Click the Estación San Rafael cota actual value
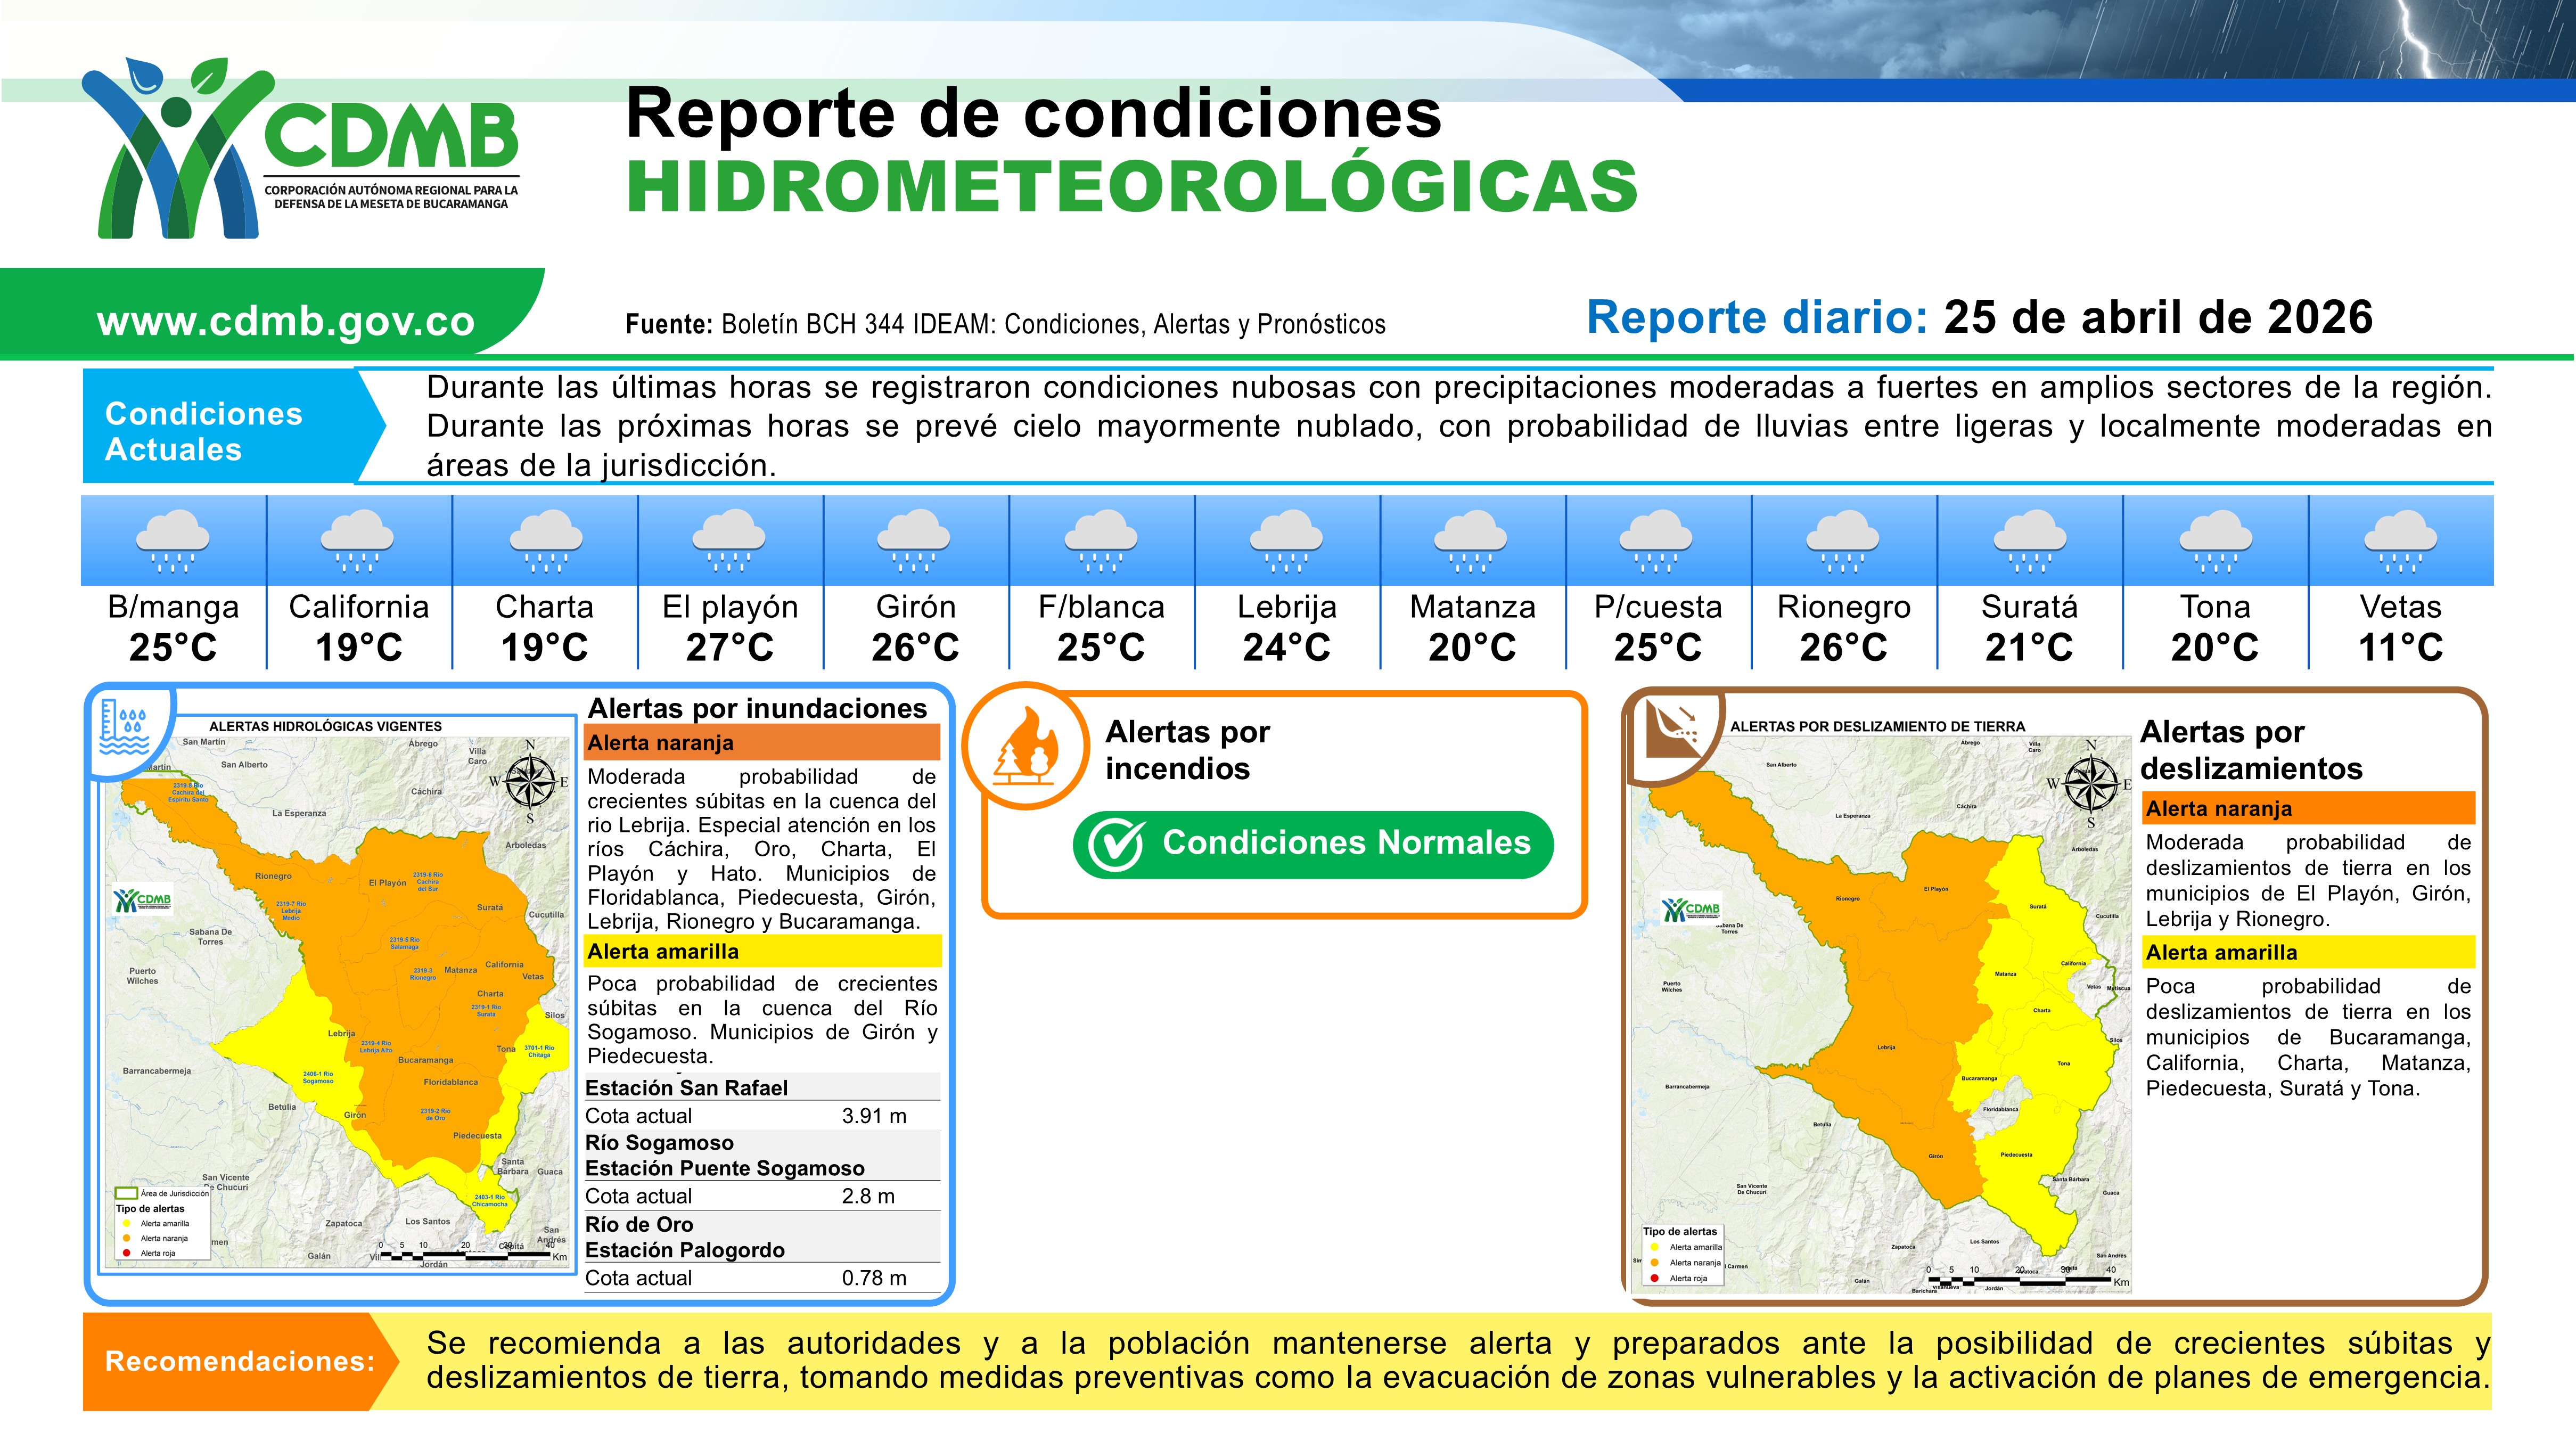Viewport: 2576px width, 1449px height. pyautogui.click(x=873, y=1116)
